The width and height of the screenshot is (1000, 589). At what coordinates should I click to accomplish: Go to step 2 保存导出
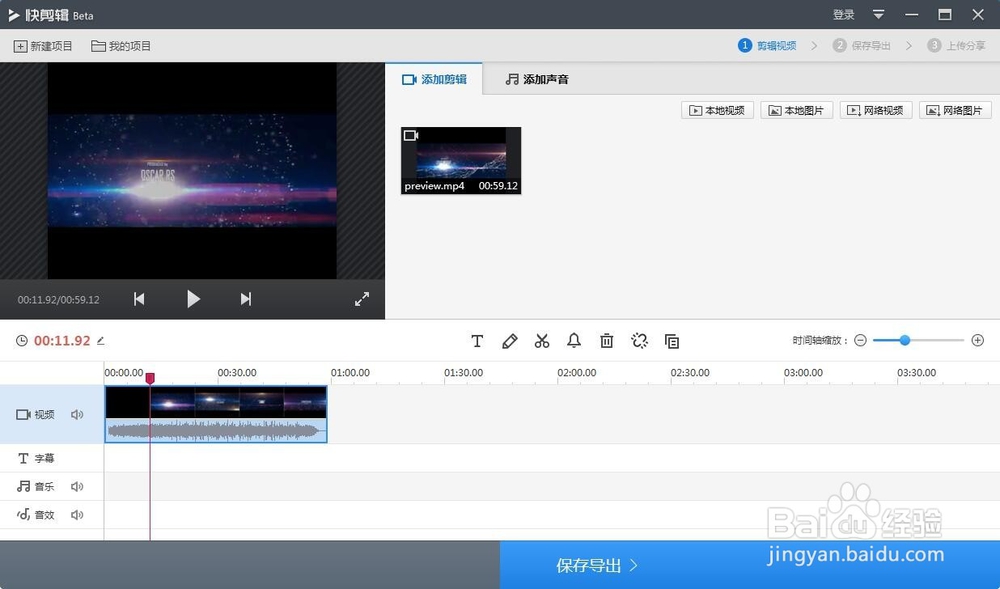pos(862,45)
